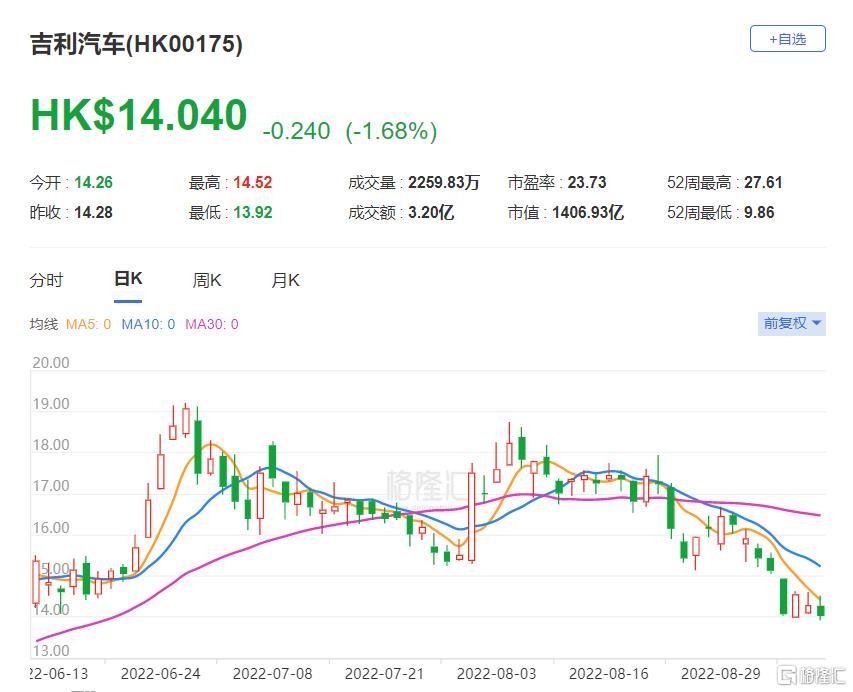The height and width of the screenshot is (692, 853).
Task: Click the price change -0.240 value
Action: tap(296, 131)
